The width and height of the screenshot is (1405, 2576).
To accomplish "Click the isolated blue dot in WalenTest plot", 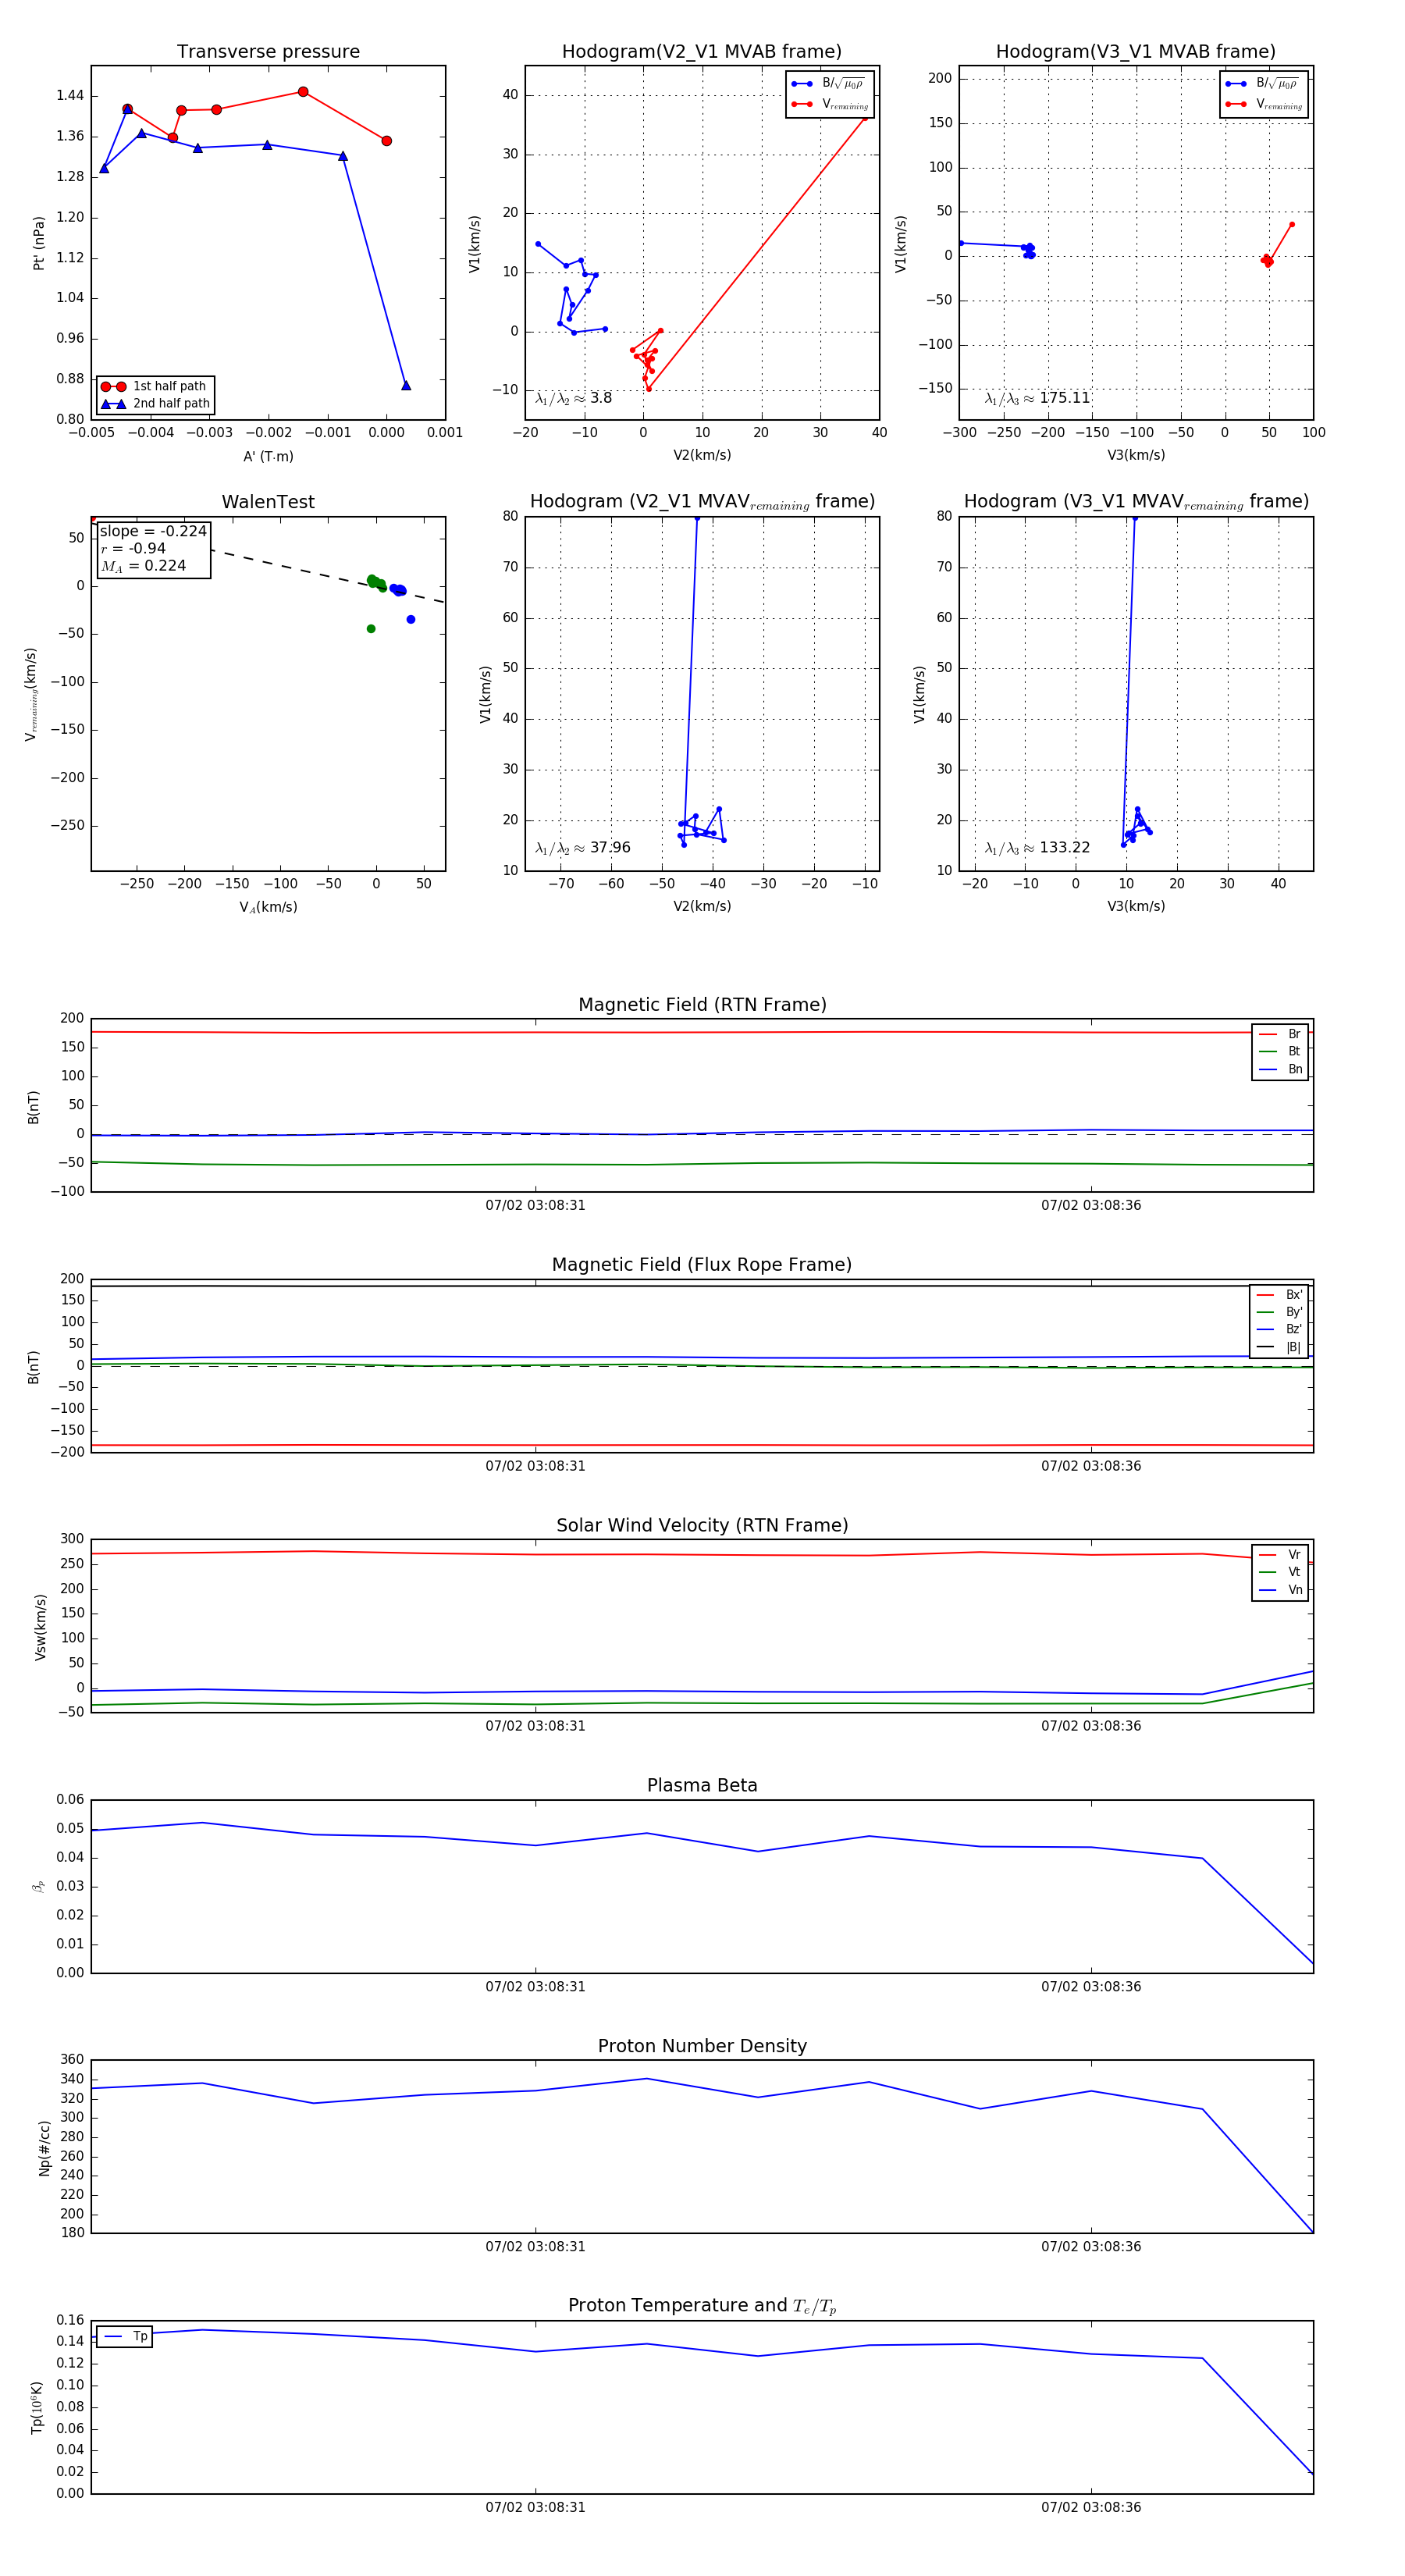I will [411, 620].
